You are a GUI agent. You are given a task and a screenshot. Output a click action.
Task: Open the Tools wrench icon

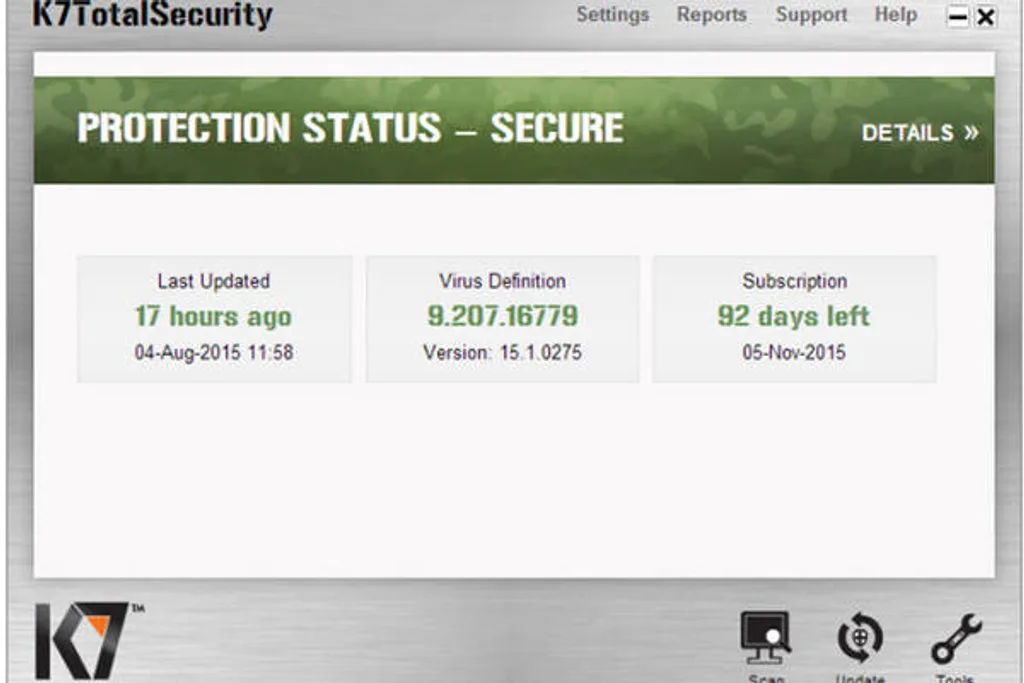tap(956, 638)
